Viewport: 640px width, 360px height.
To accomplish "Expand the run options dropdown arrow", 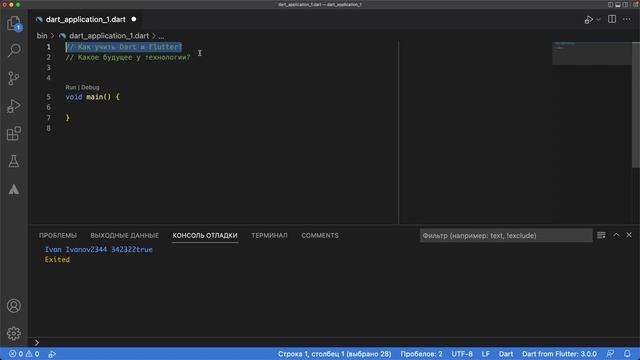I will point(598,20).
